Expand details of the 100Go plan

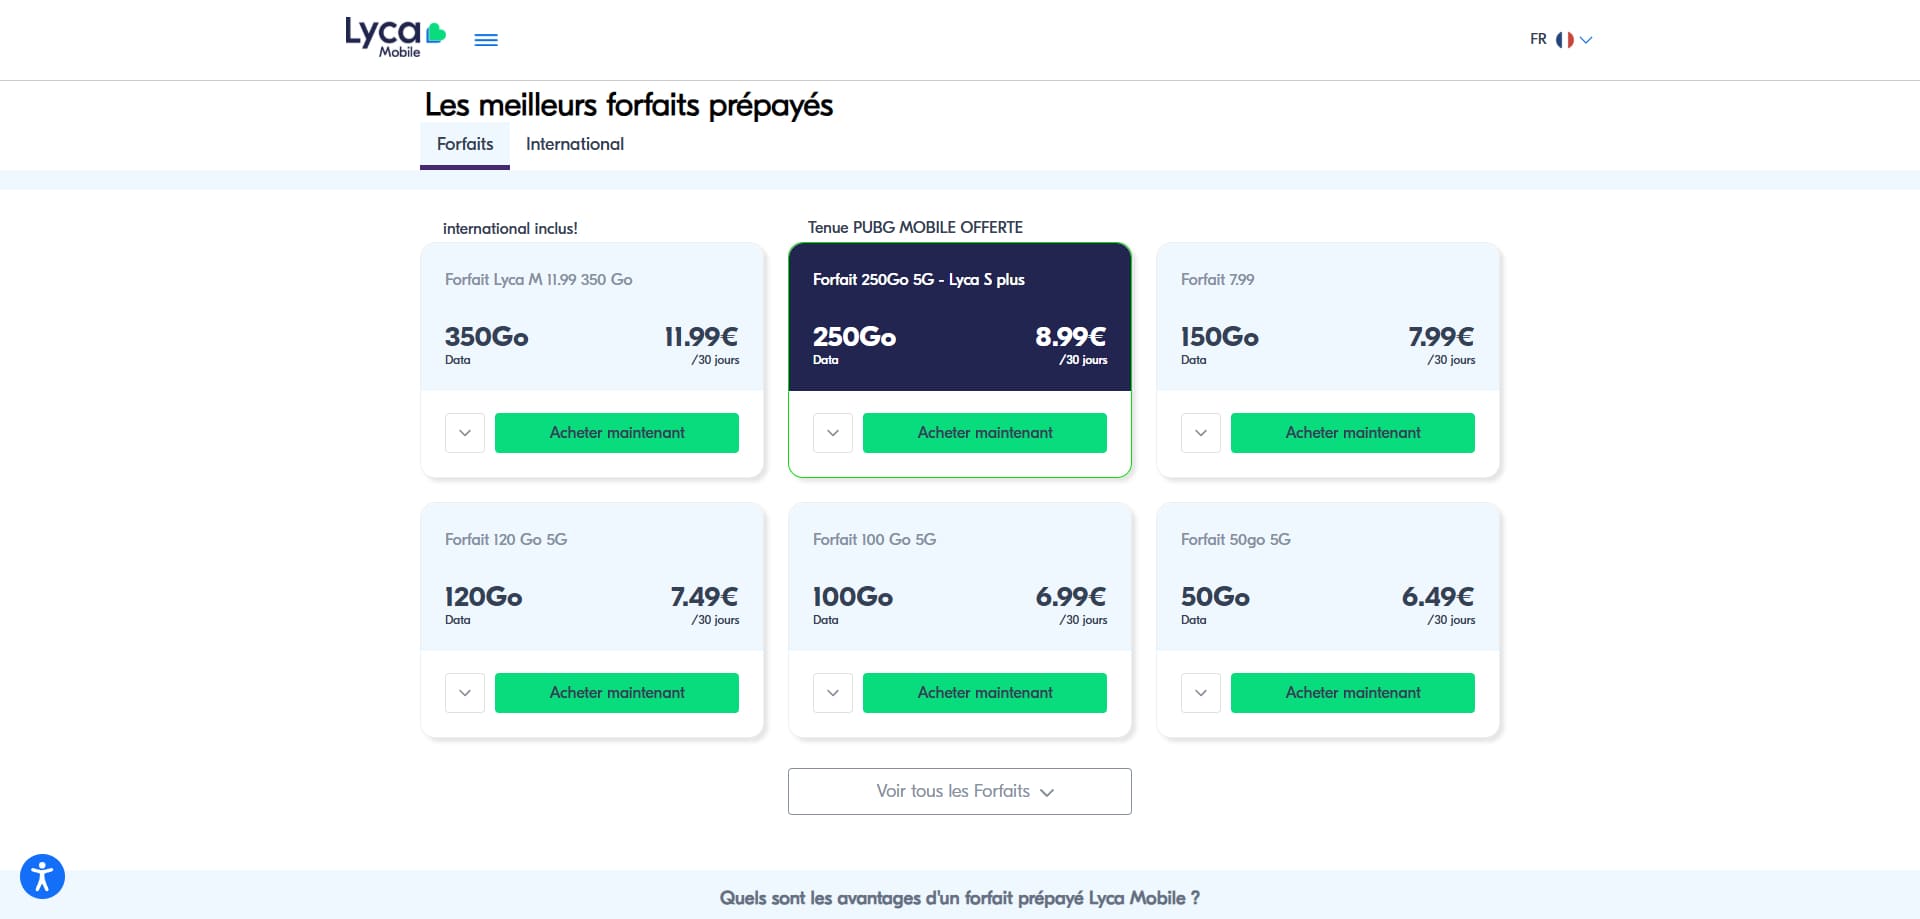click(x=833, y=693)
